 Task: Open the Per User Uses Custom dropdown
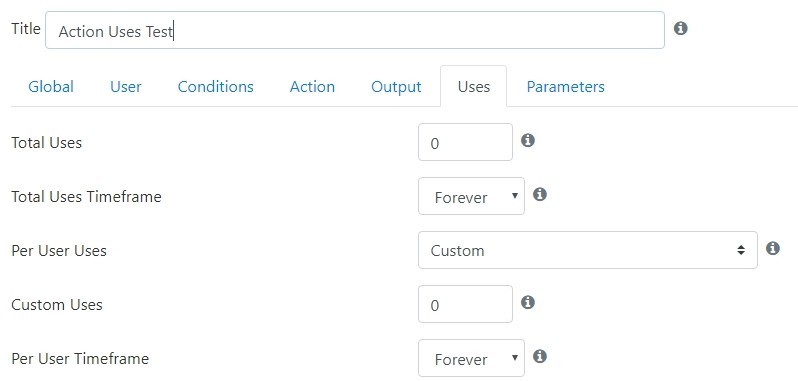[x=588, y=250]
